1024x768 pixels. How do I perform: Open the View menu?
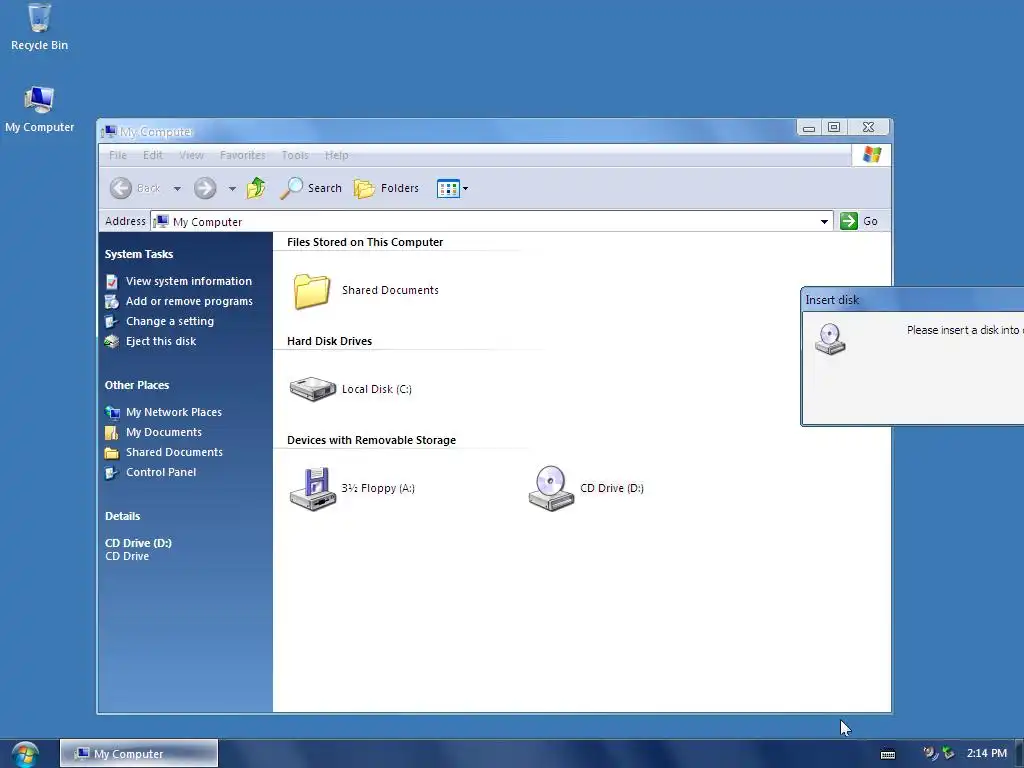click(191, 155)
